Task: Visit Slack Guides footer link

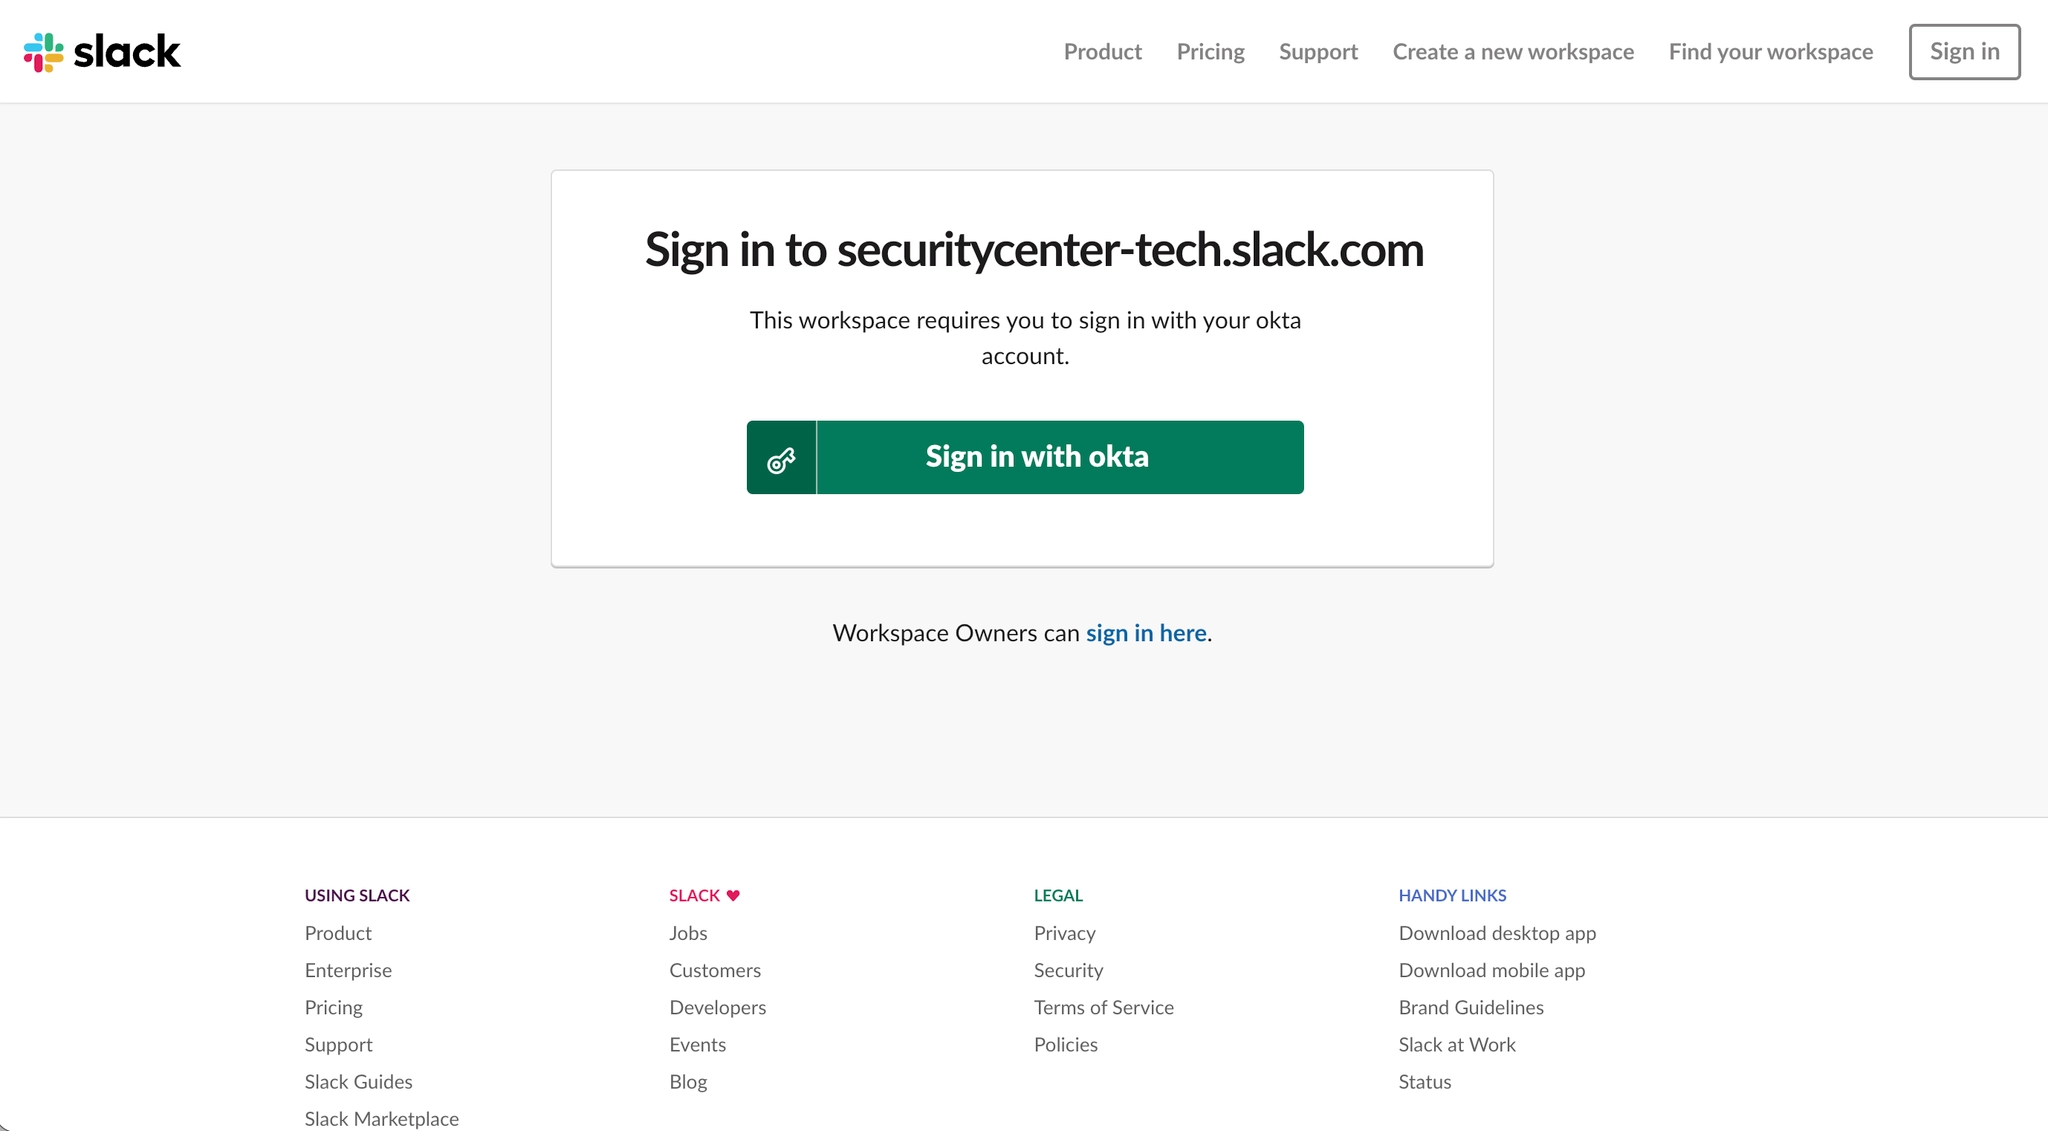Action: 358,1081
